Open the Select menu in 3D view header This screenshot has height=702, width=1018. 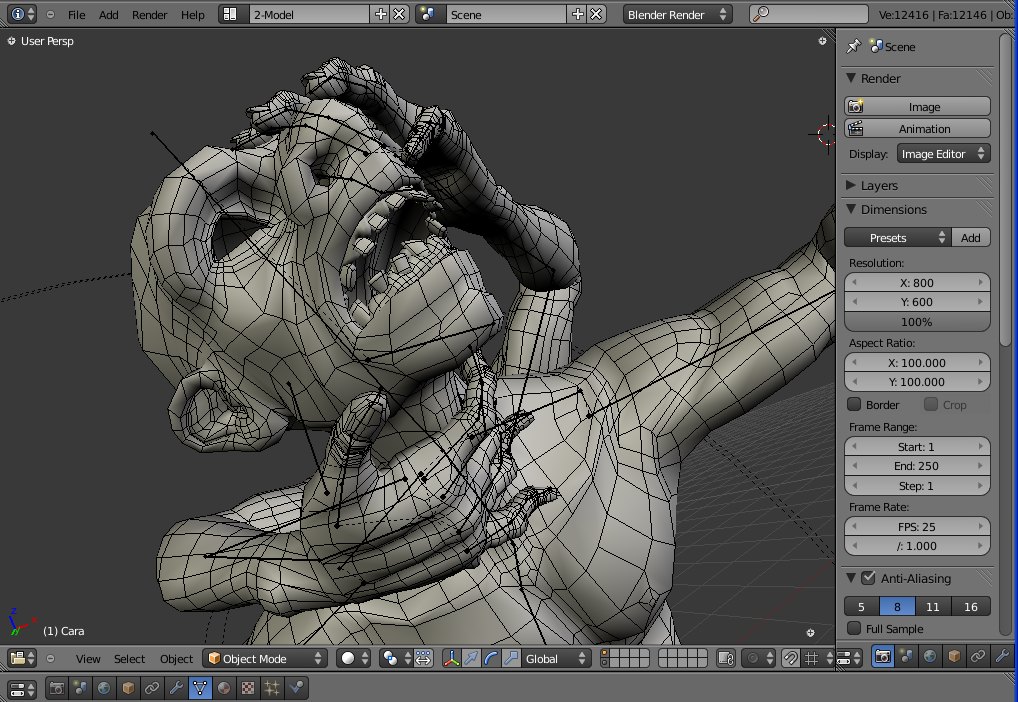pos(129,658)
